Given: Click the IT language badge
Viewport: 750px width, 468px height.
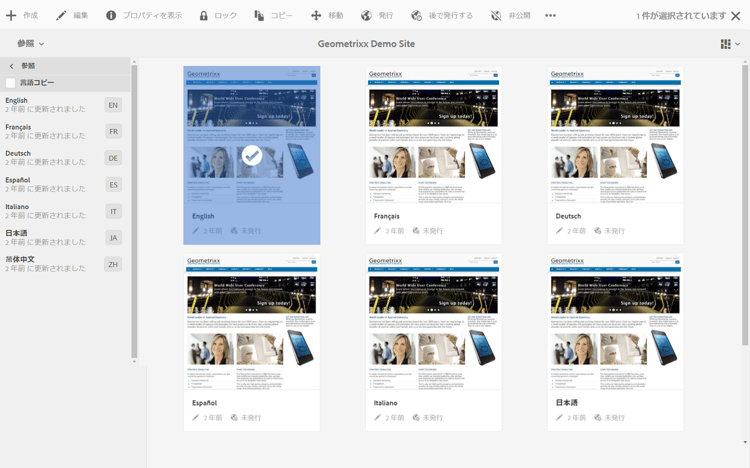Looking at the screenshot, I should (113, 212).
